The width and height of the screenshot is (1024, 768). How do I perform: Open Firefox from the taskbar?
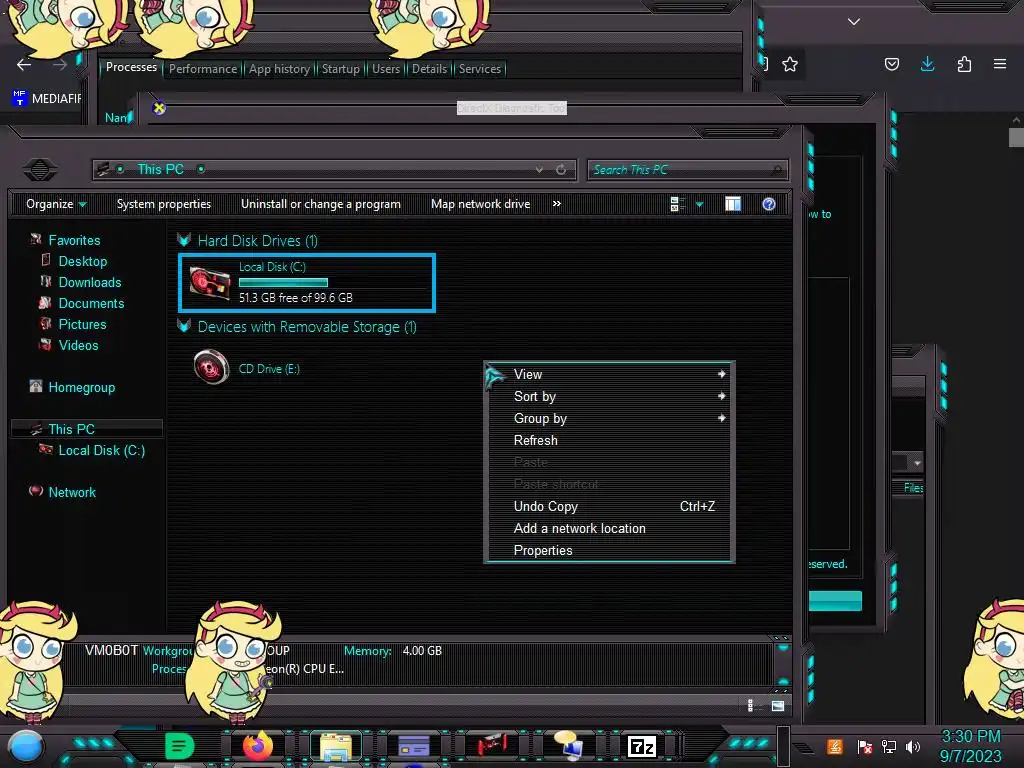(258, 746)
